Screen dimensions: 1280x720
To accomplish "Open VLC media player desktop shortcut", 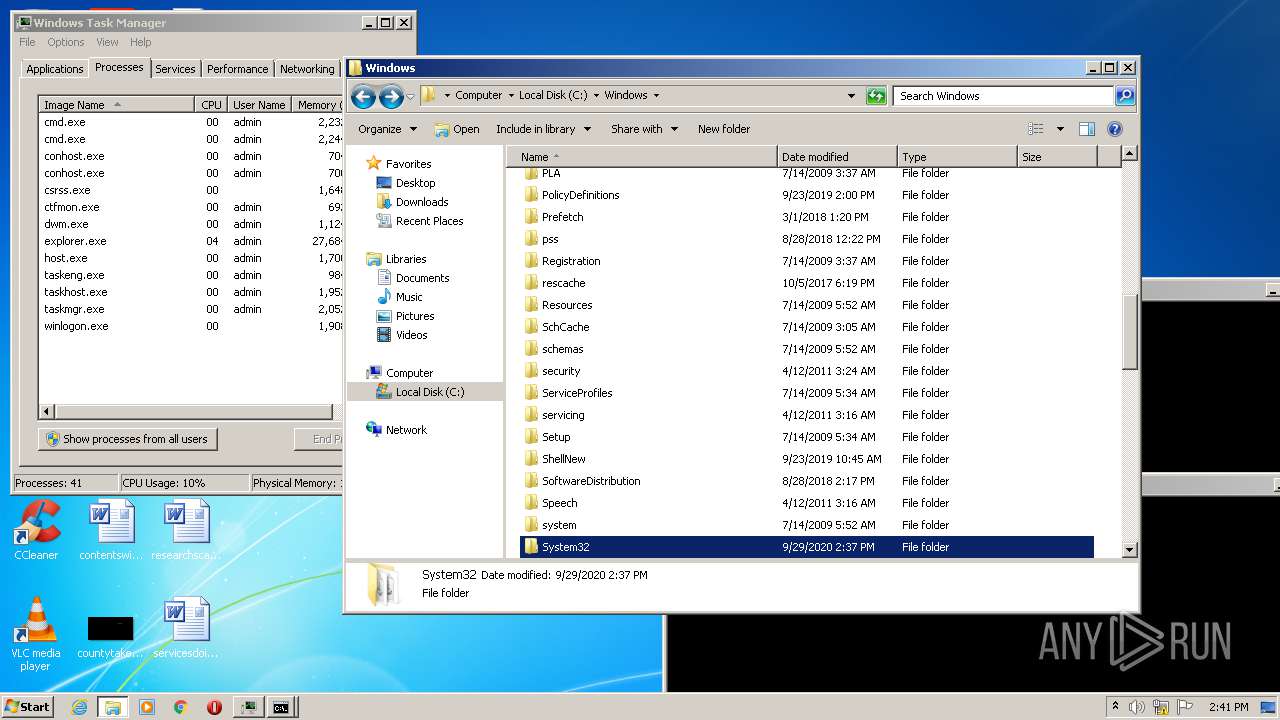I will (36, 634).
